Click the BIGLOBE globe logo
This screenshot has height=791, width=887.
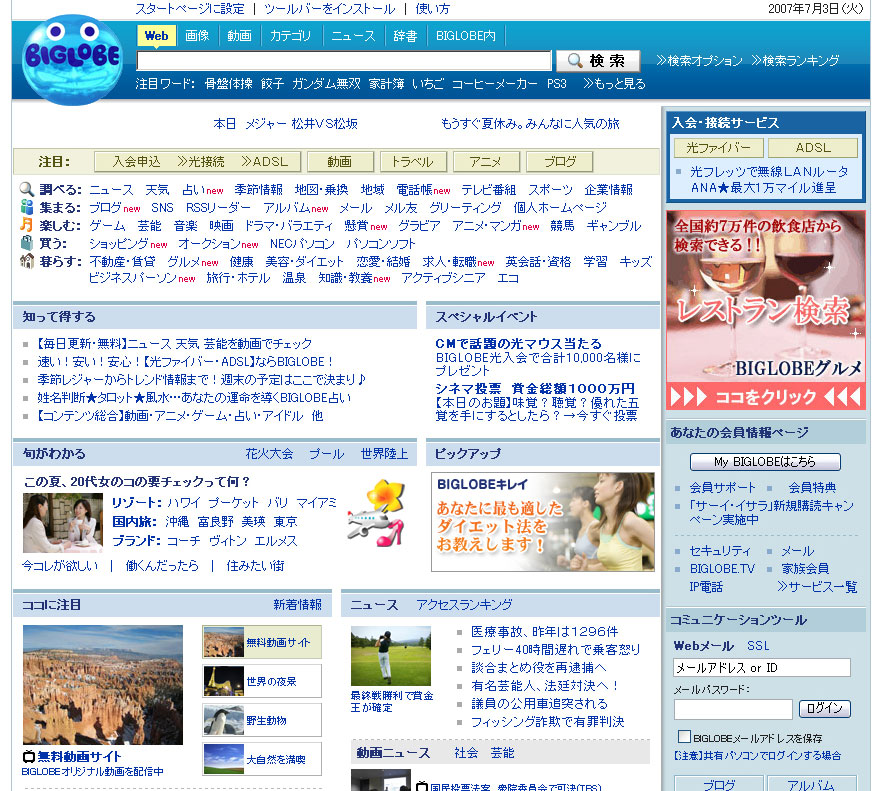pos(72,59)
